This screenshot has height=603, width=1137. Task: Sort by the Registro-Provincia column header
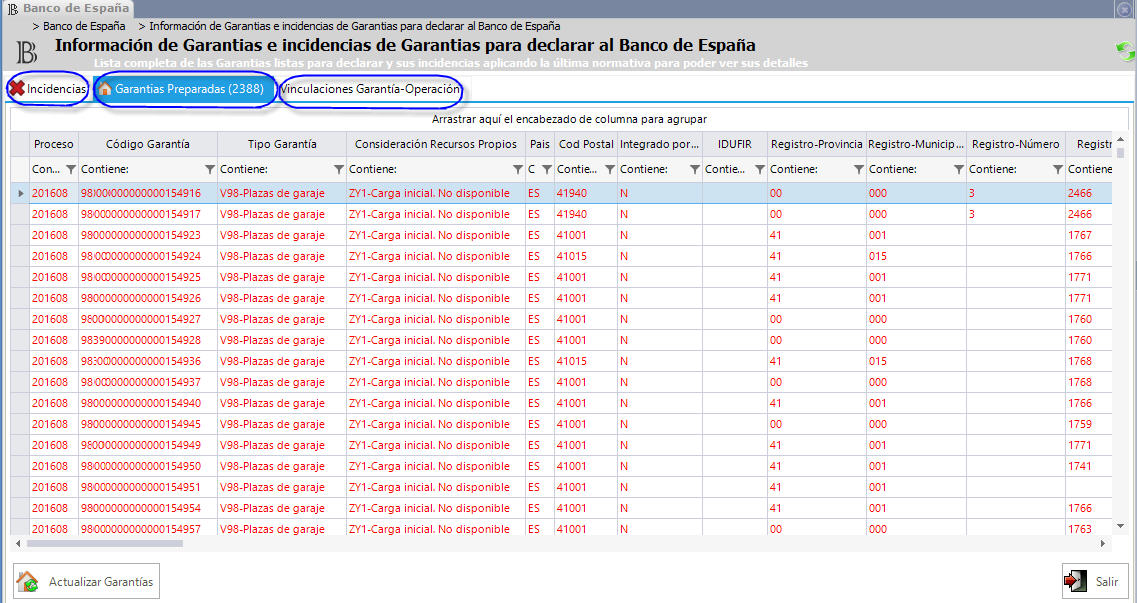click(x=816, y=144)
